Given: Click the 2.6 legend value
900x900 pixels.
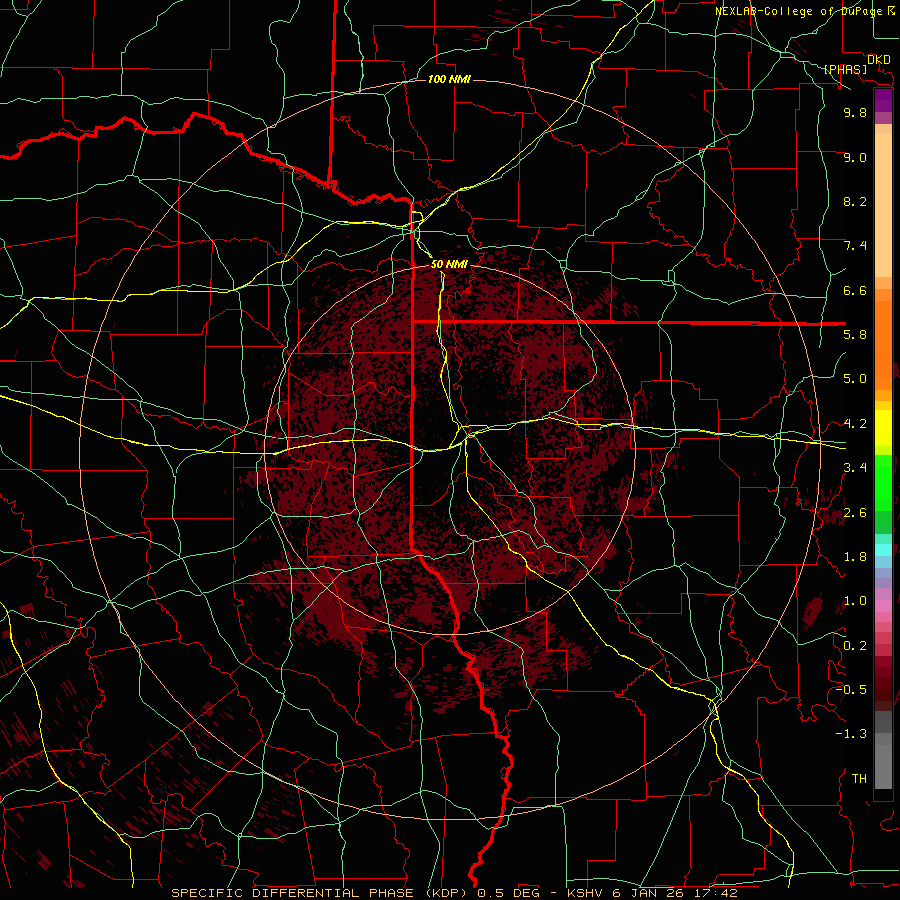Looking at the screenshot, I should (x=855, y=513).
